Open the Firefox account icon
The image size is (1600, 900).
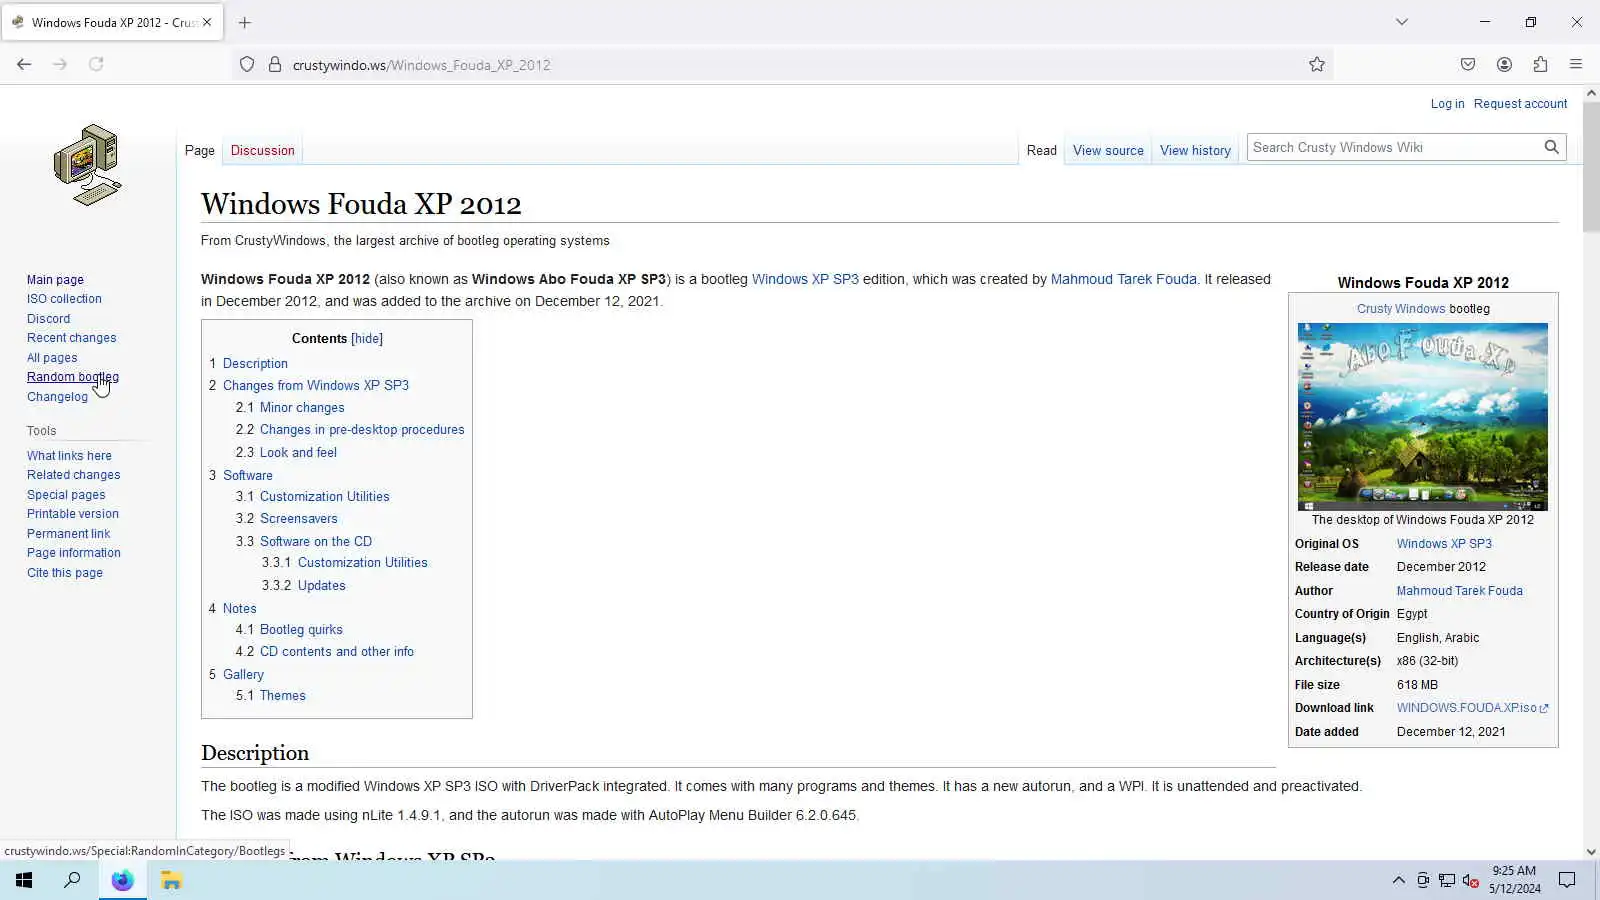tap(1504, 64)
